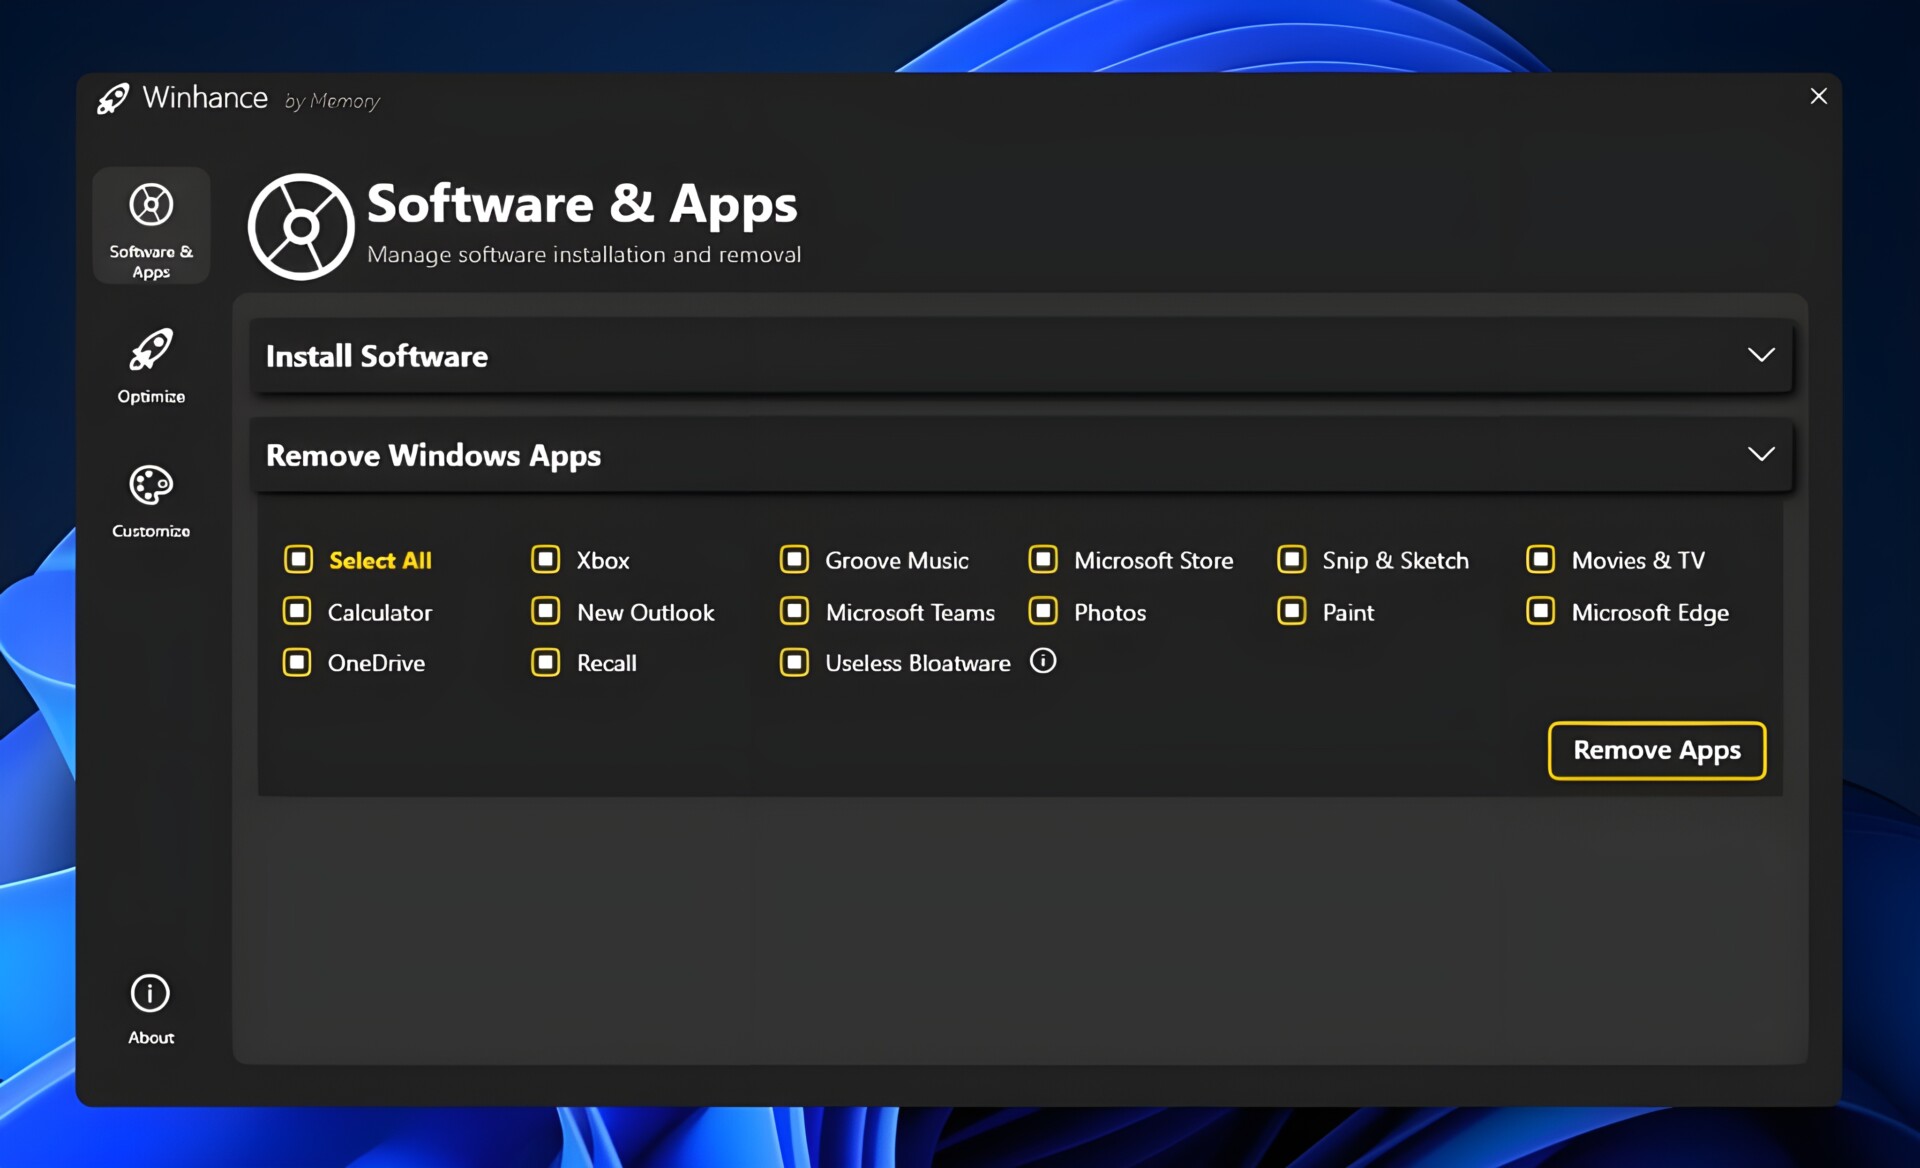The height and width of the screenshot is (1168, 1920).
Task: Click the large Software & Apps header icon
Action: (x=301, y=227)
